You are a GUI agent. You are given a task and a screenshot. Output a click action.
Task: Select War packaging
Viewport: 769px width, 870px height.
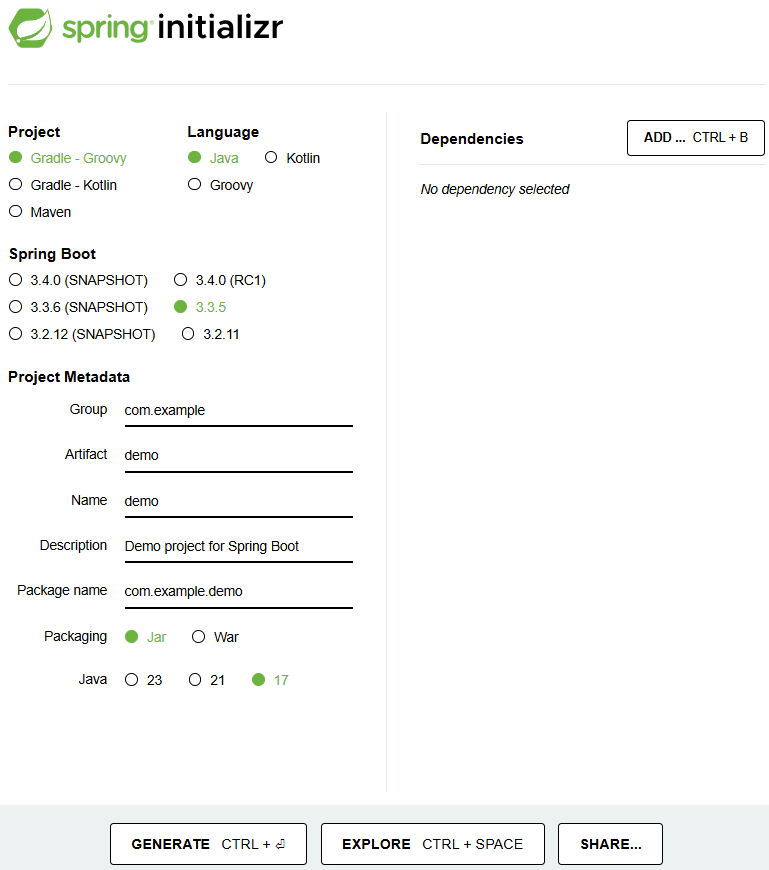(x=215, y=637)
